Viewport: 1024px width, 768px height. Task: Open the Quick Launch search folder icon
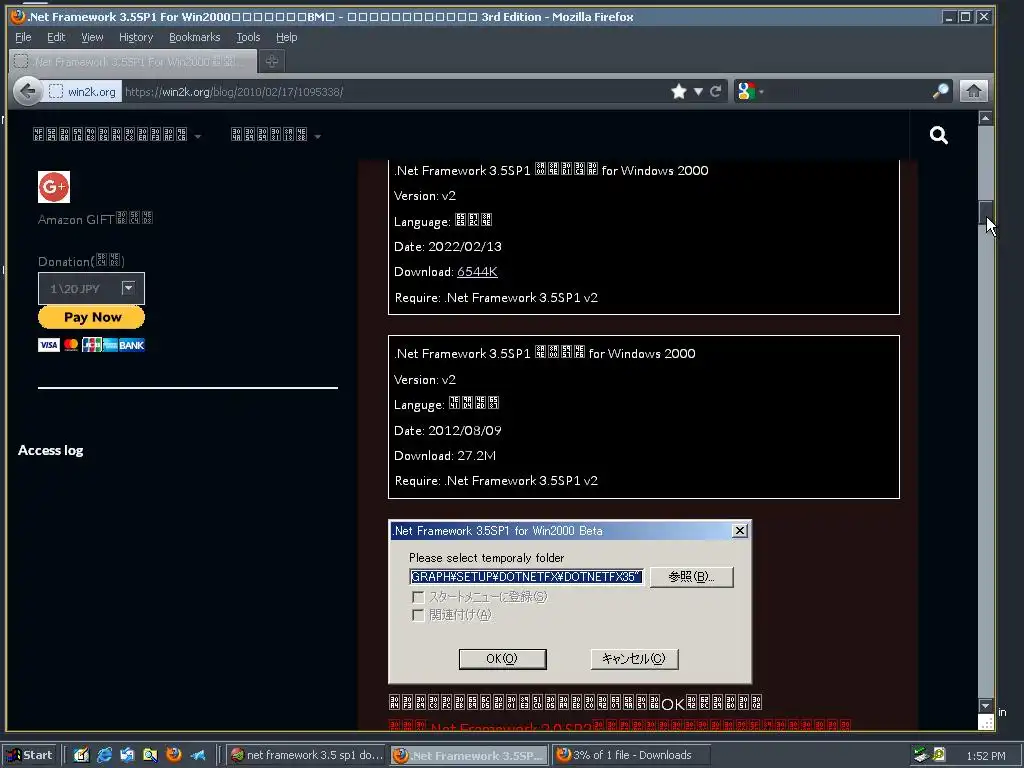150,755
